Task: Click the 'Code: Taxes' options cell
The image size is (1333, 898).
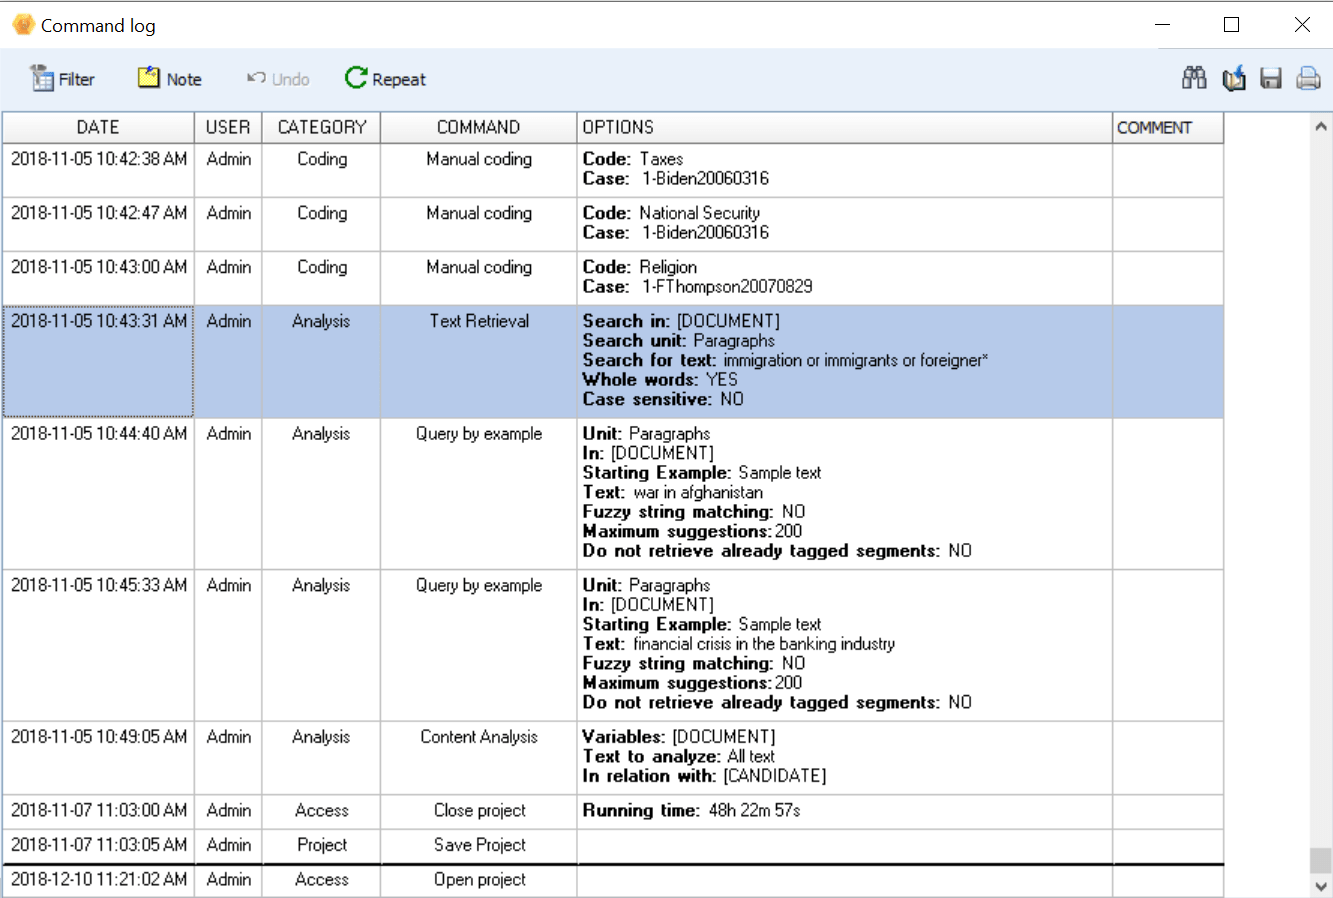Action: [845, 170]
